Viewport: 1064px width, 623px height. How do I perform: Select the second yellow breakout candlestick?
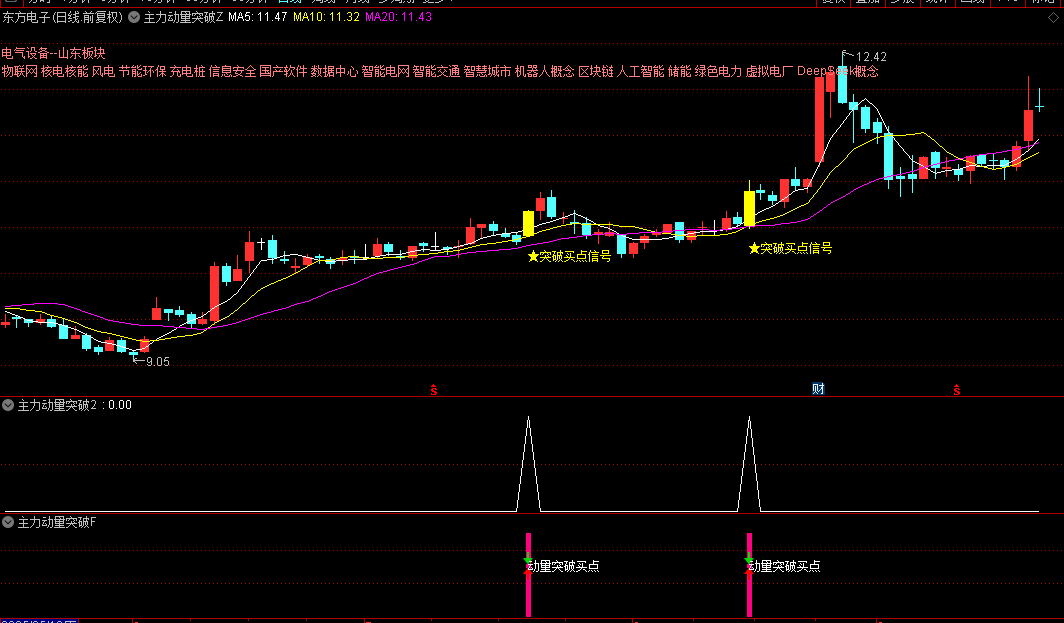(x=749, y=207)
